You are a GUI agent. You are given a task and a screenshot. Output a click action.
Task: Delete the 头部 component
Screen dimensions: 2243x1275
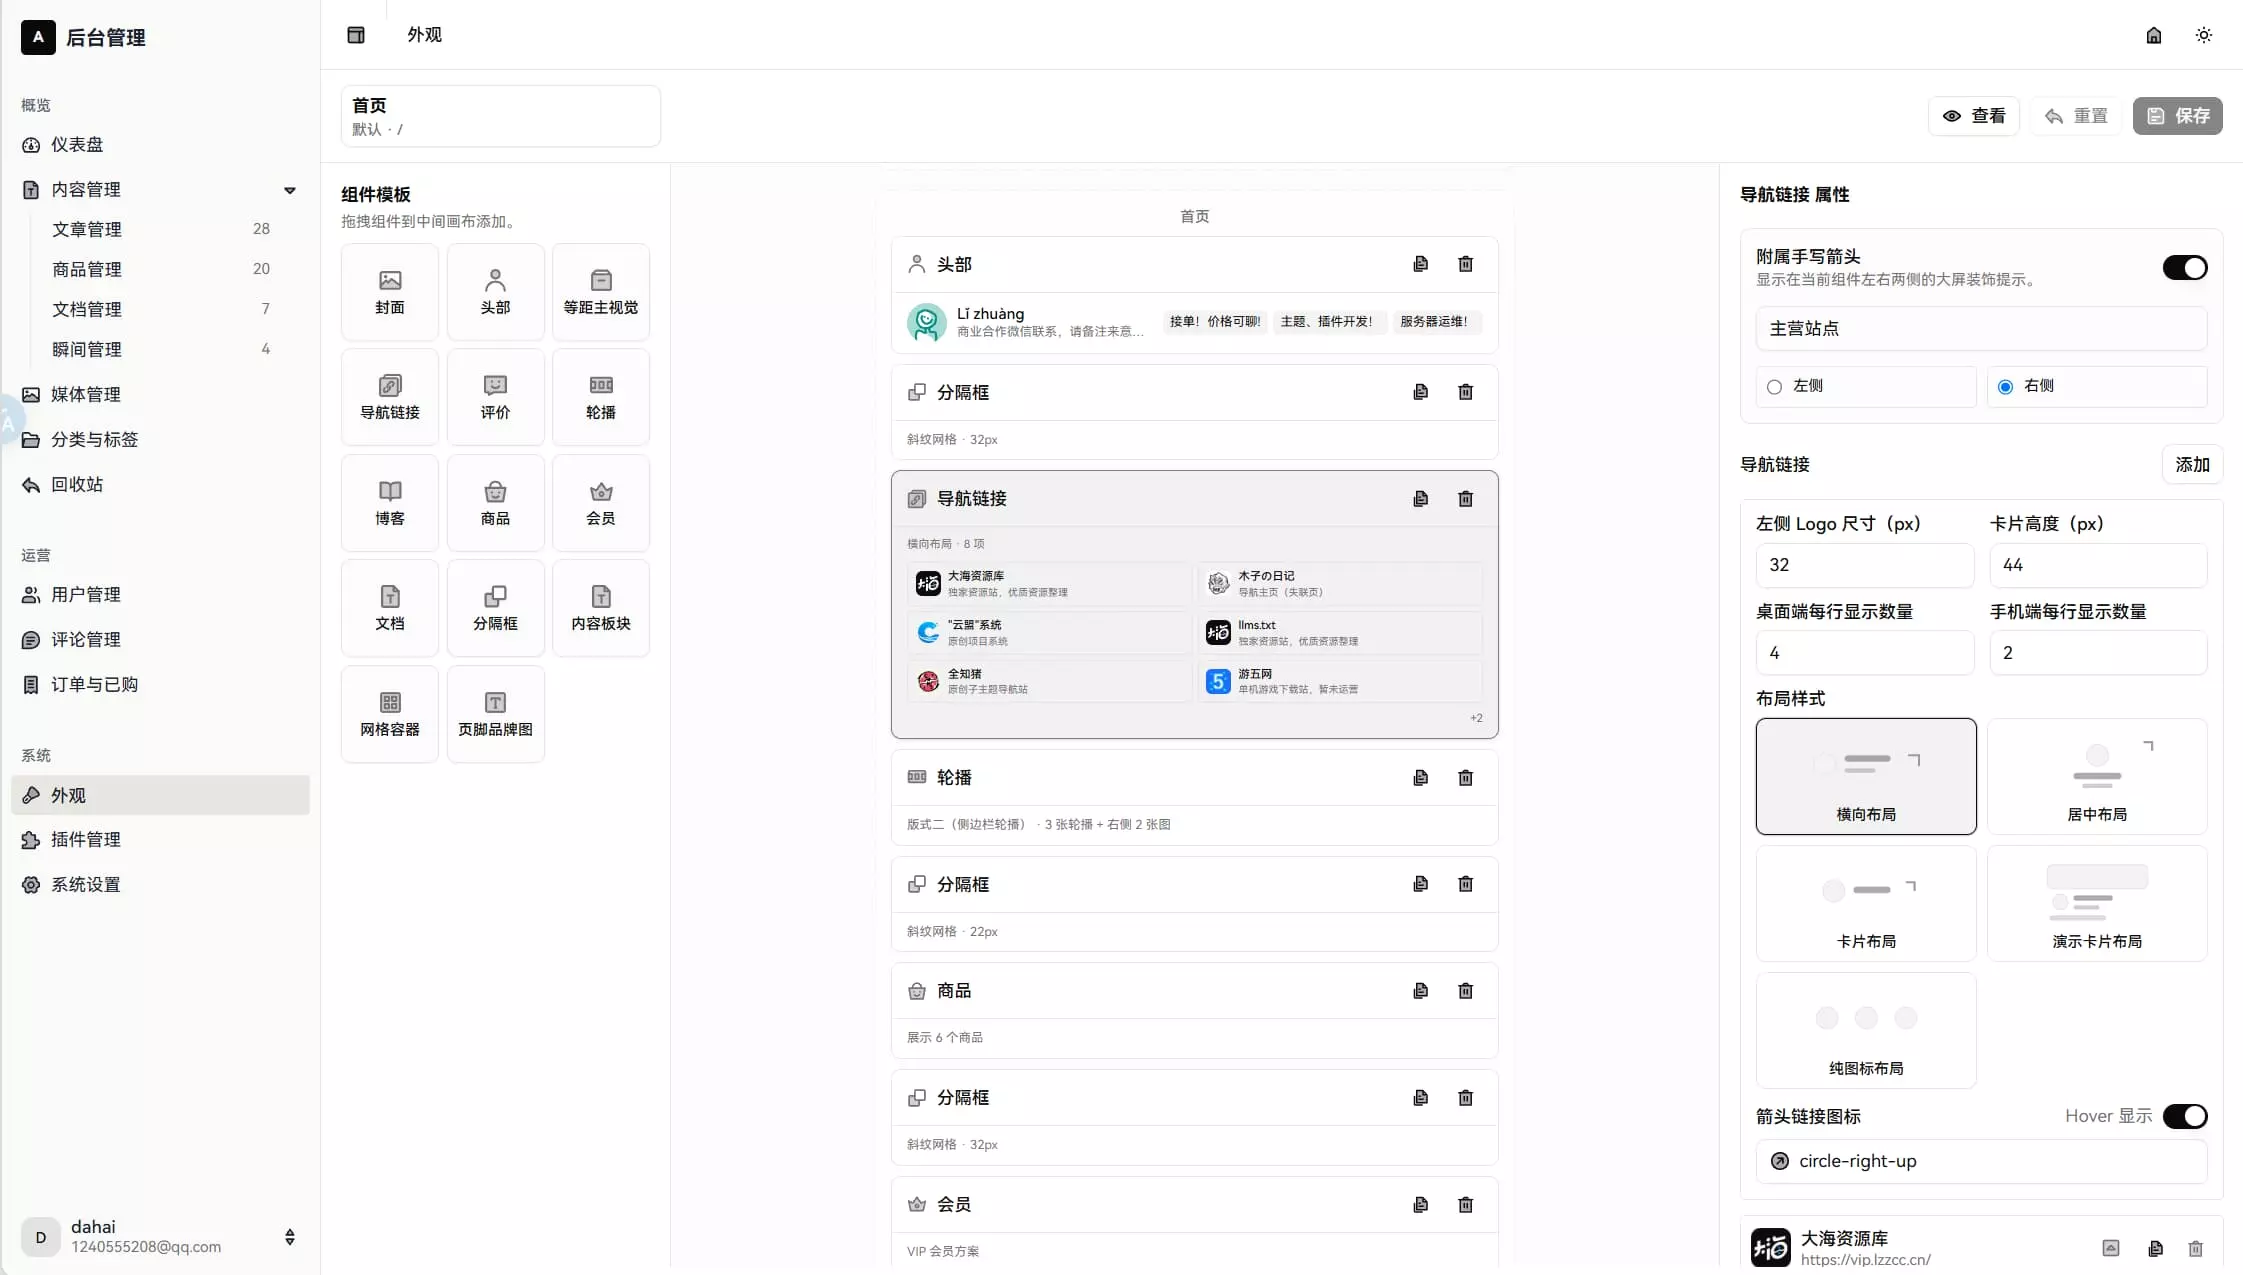[x=1465, y=264]
